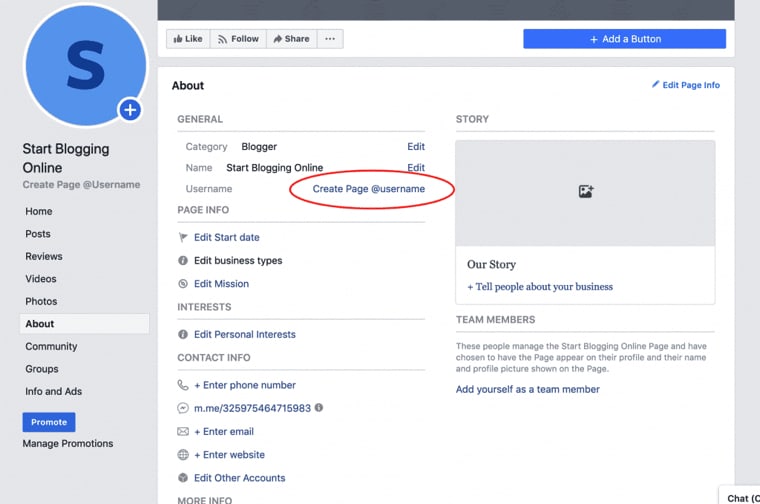This screenshot has height=504, width=760.
Task: Open Edit business types
Action: coord(238,261)
